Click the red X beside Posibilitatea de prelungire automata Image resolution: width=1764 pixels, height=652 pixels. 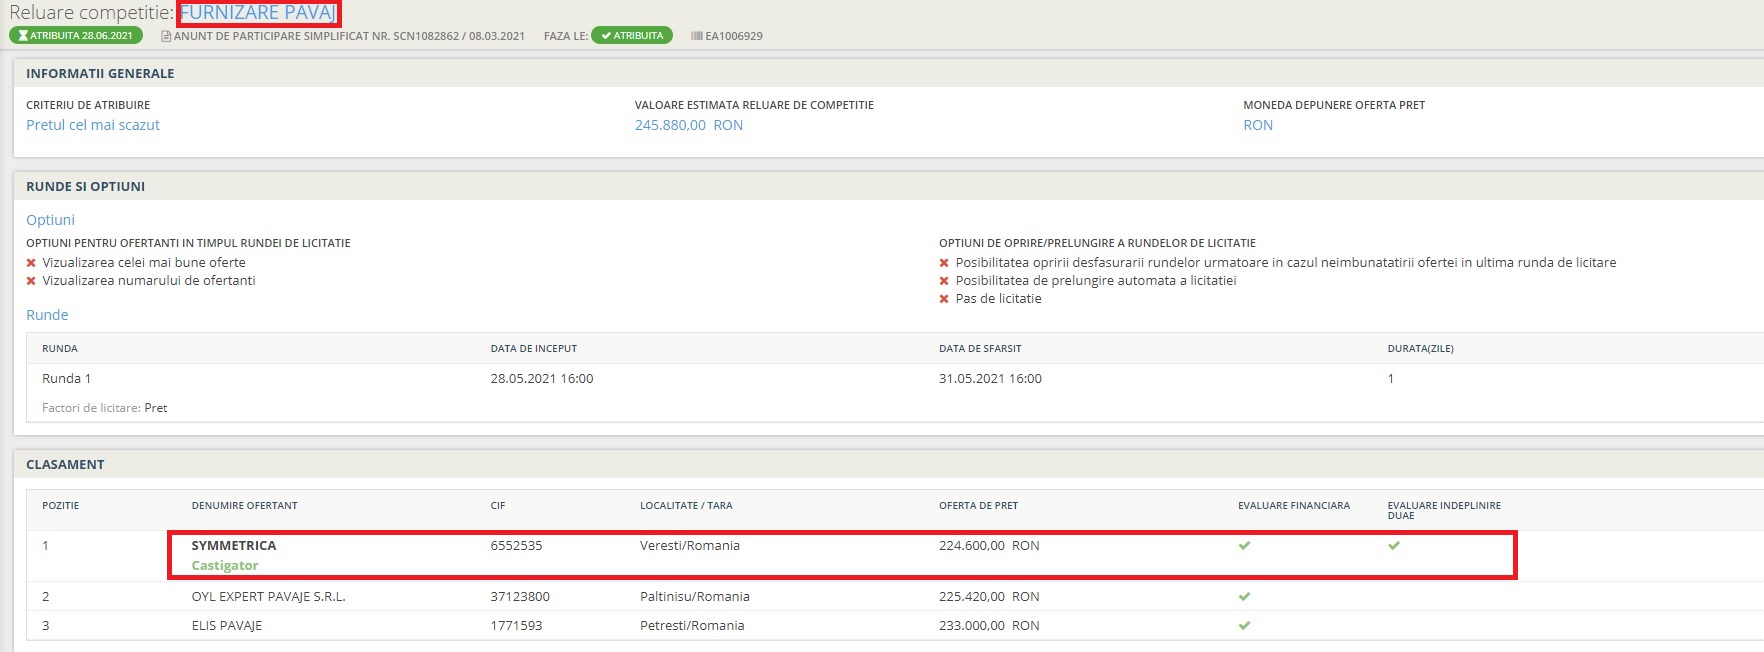(x=944, y=281)
